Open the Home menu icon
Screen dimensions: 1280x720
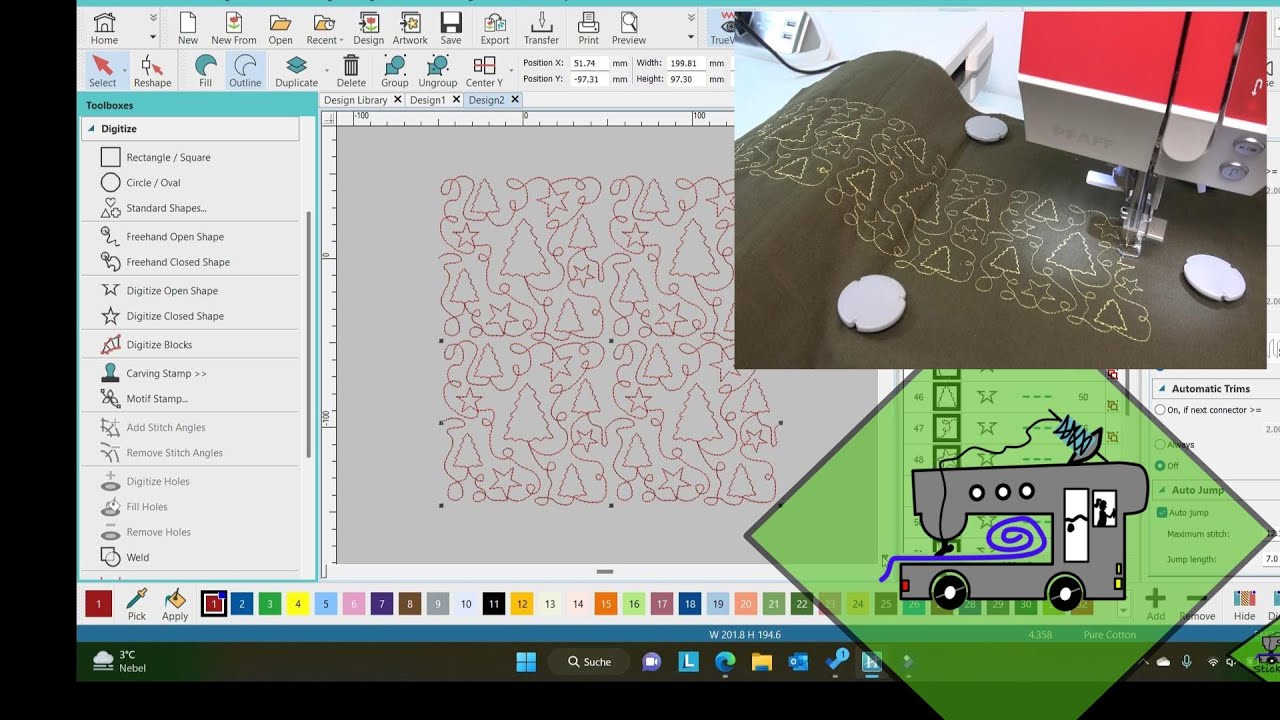tap(104, 28)
